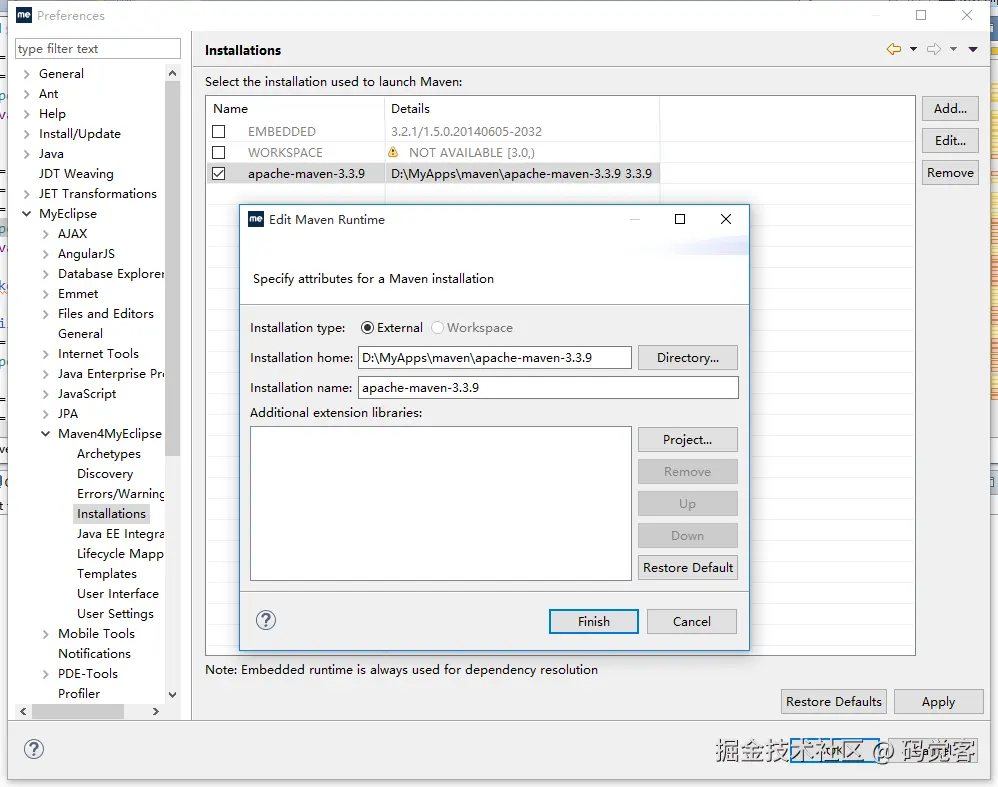Expand the Java tree node
Screen dimensions: 998x787
(x=27, y=154)
